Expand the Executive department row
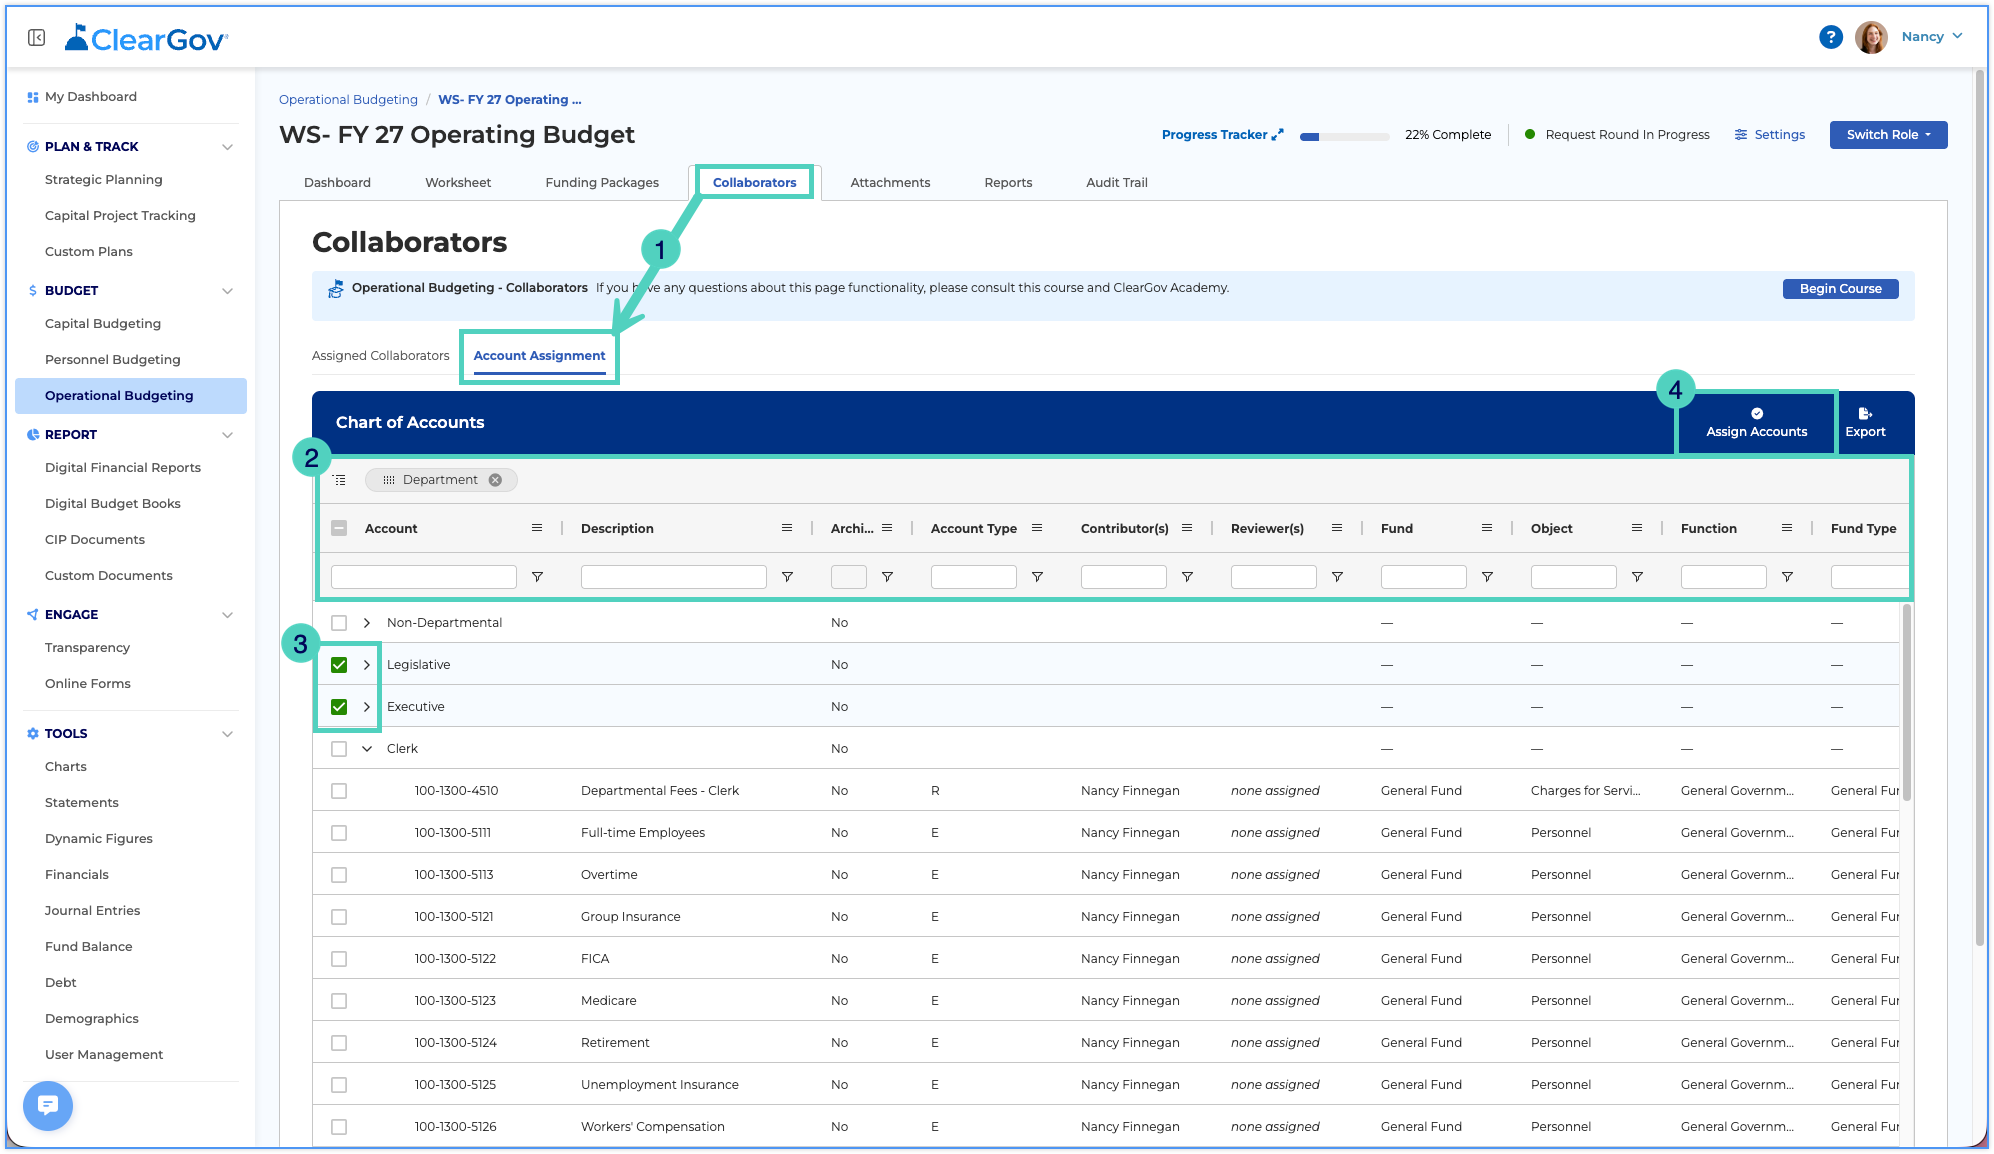The image size is (1994, 1154). [367, 707]
